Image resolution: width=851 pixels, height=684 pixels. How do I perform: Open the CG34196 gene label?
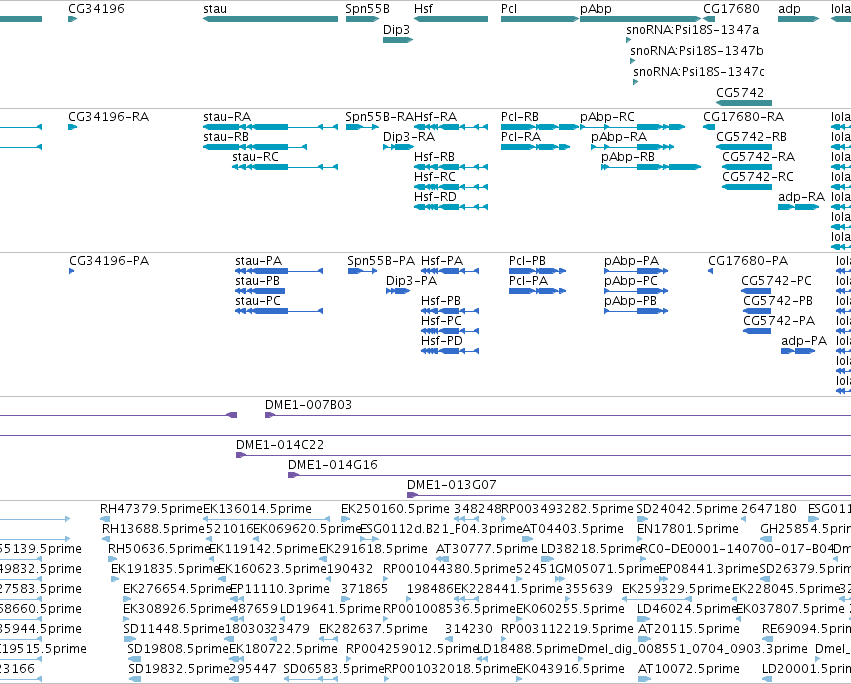96,9
